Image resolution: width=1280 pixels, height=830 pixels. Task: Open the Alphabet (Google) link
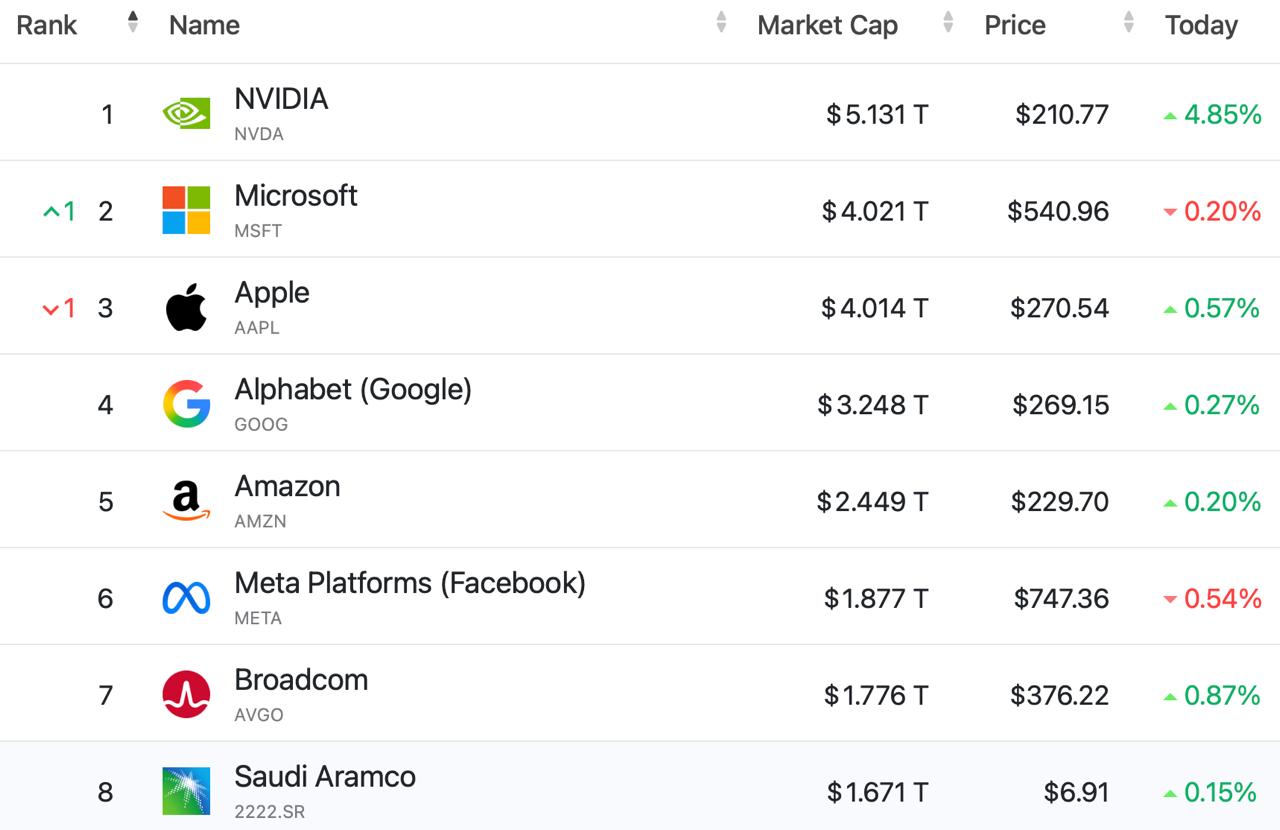(x=353, y=389)
